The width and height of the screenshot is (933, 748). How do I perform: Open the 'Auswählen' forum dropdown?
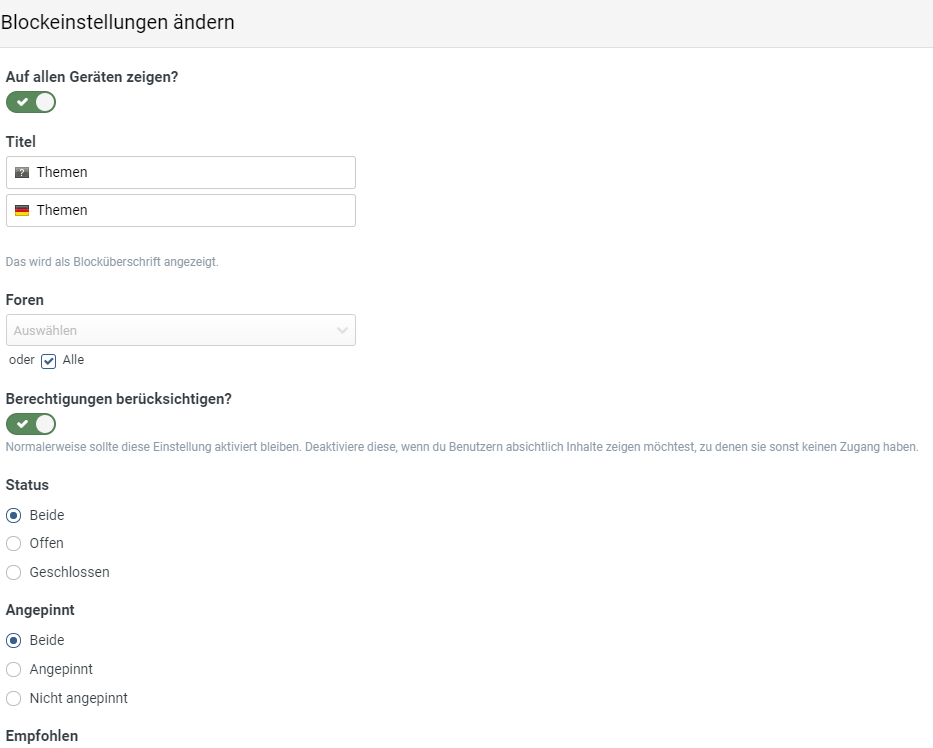coord(180,330)
